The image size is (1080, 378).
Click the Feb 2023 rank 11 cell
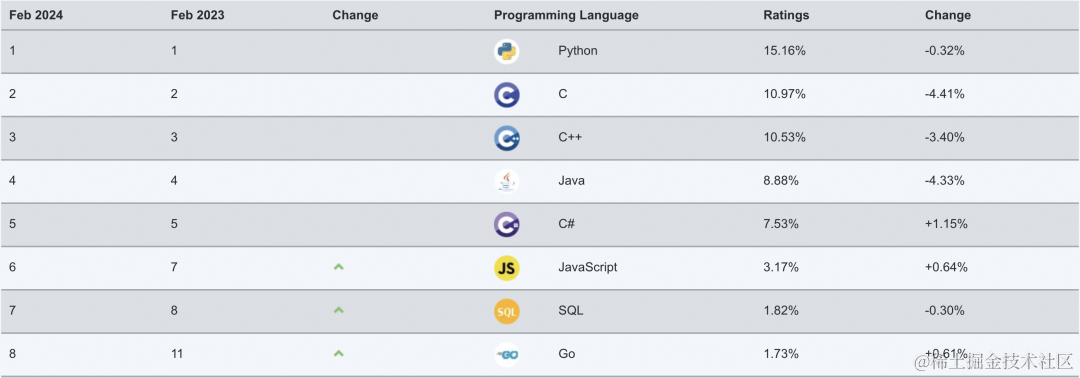pos(176,354)
